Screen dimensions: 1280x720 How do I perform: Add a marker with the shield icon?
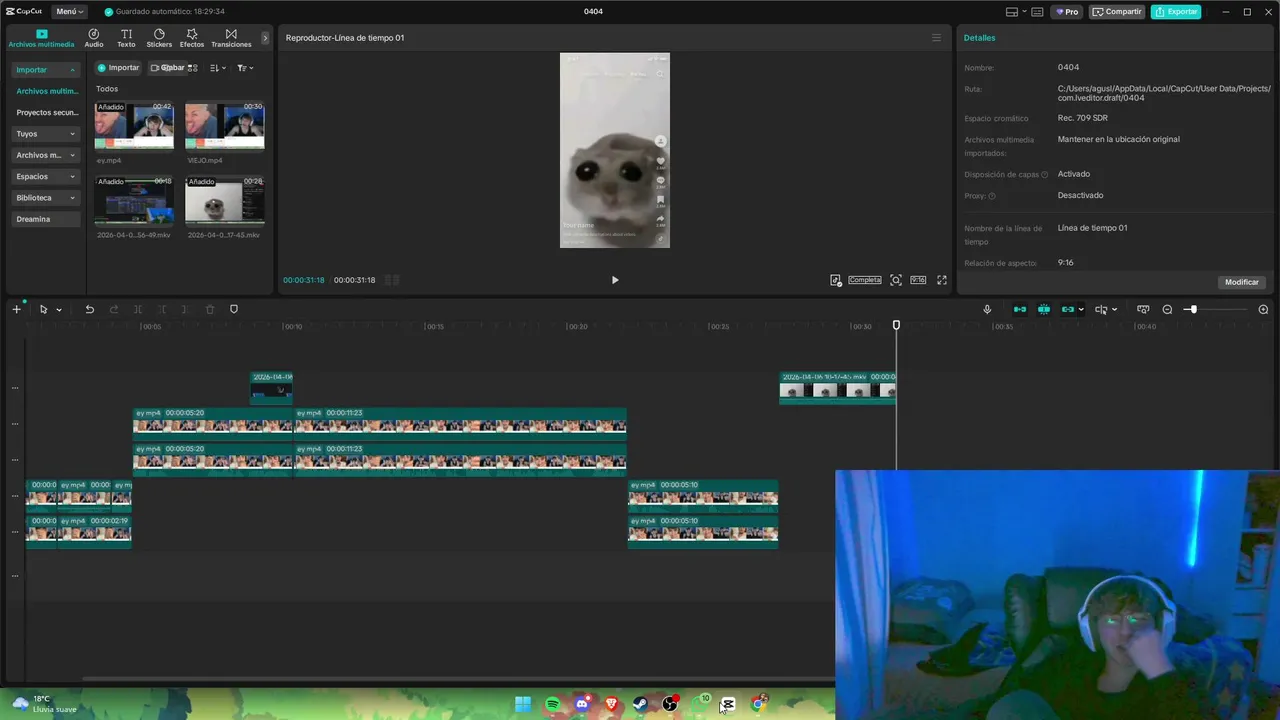click(234, 309)
